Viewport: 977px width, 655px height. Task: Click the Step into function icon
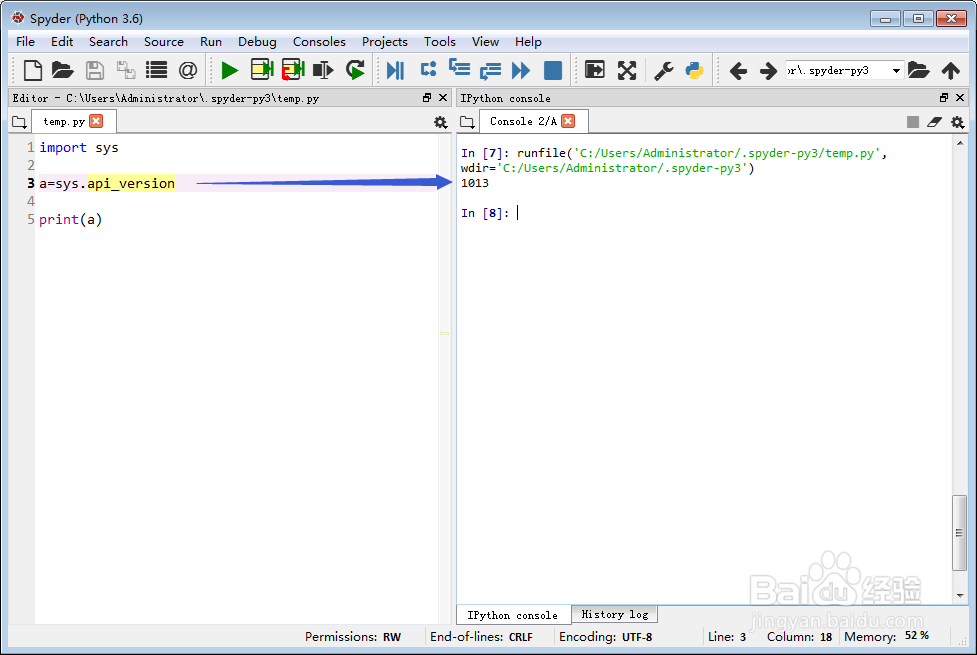460,67
